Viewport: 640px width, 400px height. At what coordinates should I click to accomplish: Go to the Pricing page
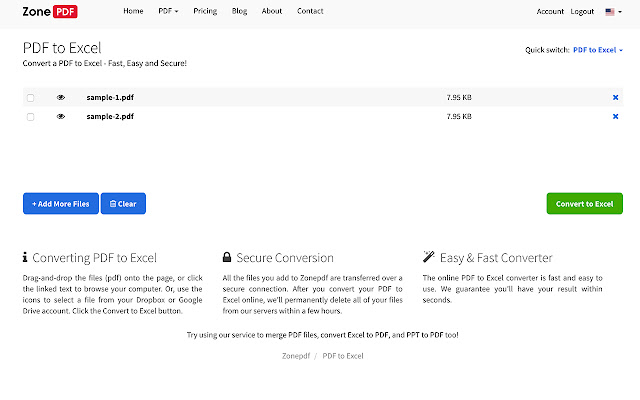tap(205, 11)
